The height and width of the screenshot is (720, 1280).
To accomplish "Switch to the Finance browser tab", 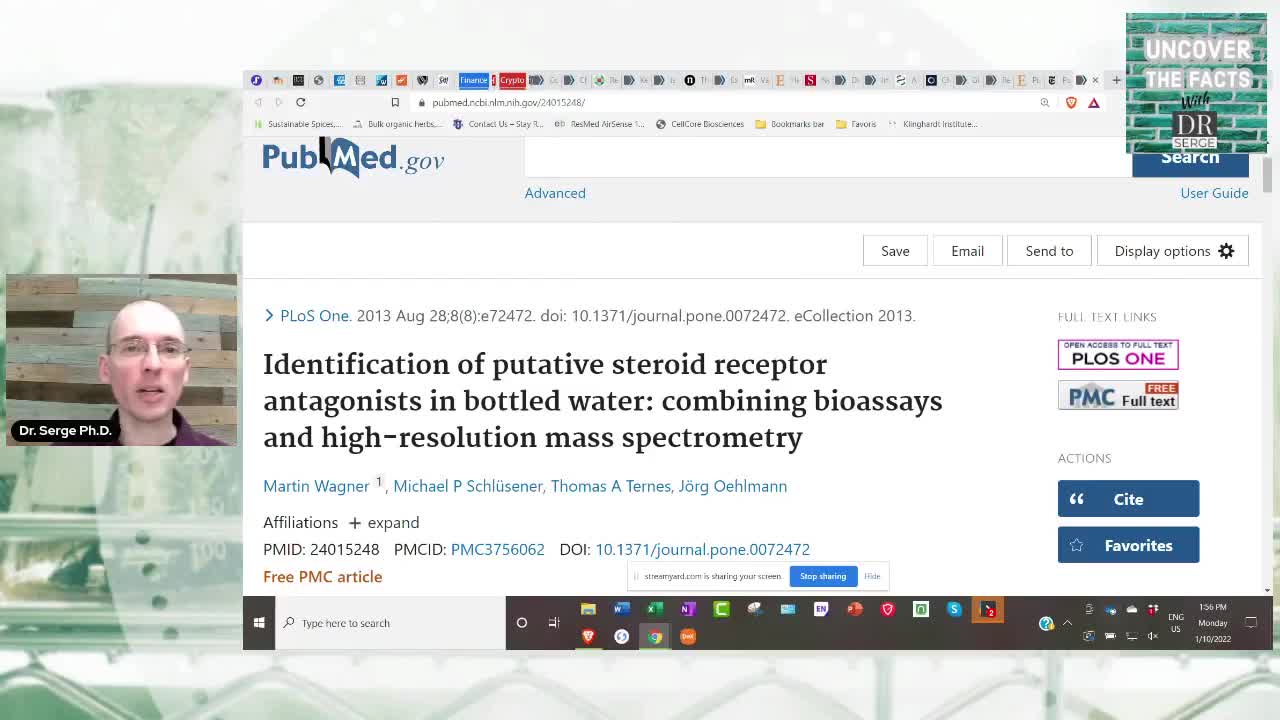I will pos(473,80).
